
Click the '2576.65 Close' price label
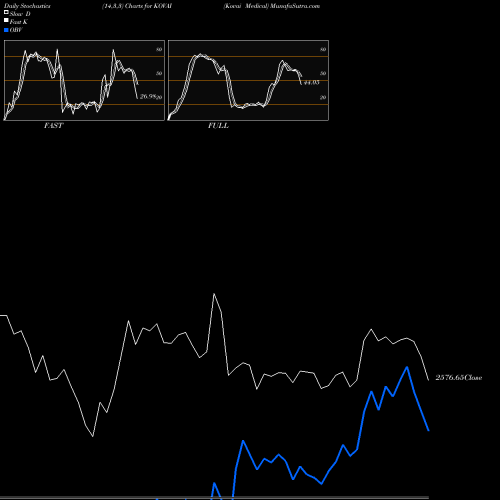pyautogui.click(x=459, y=378)
